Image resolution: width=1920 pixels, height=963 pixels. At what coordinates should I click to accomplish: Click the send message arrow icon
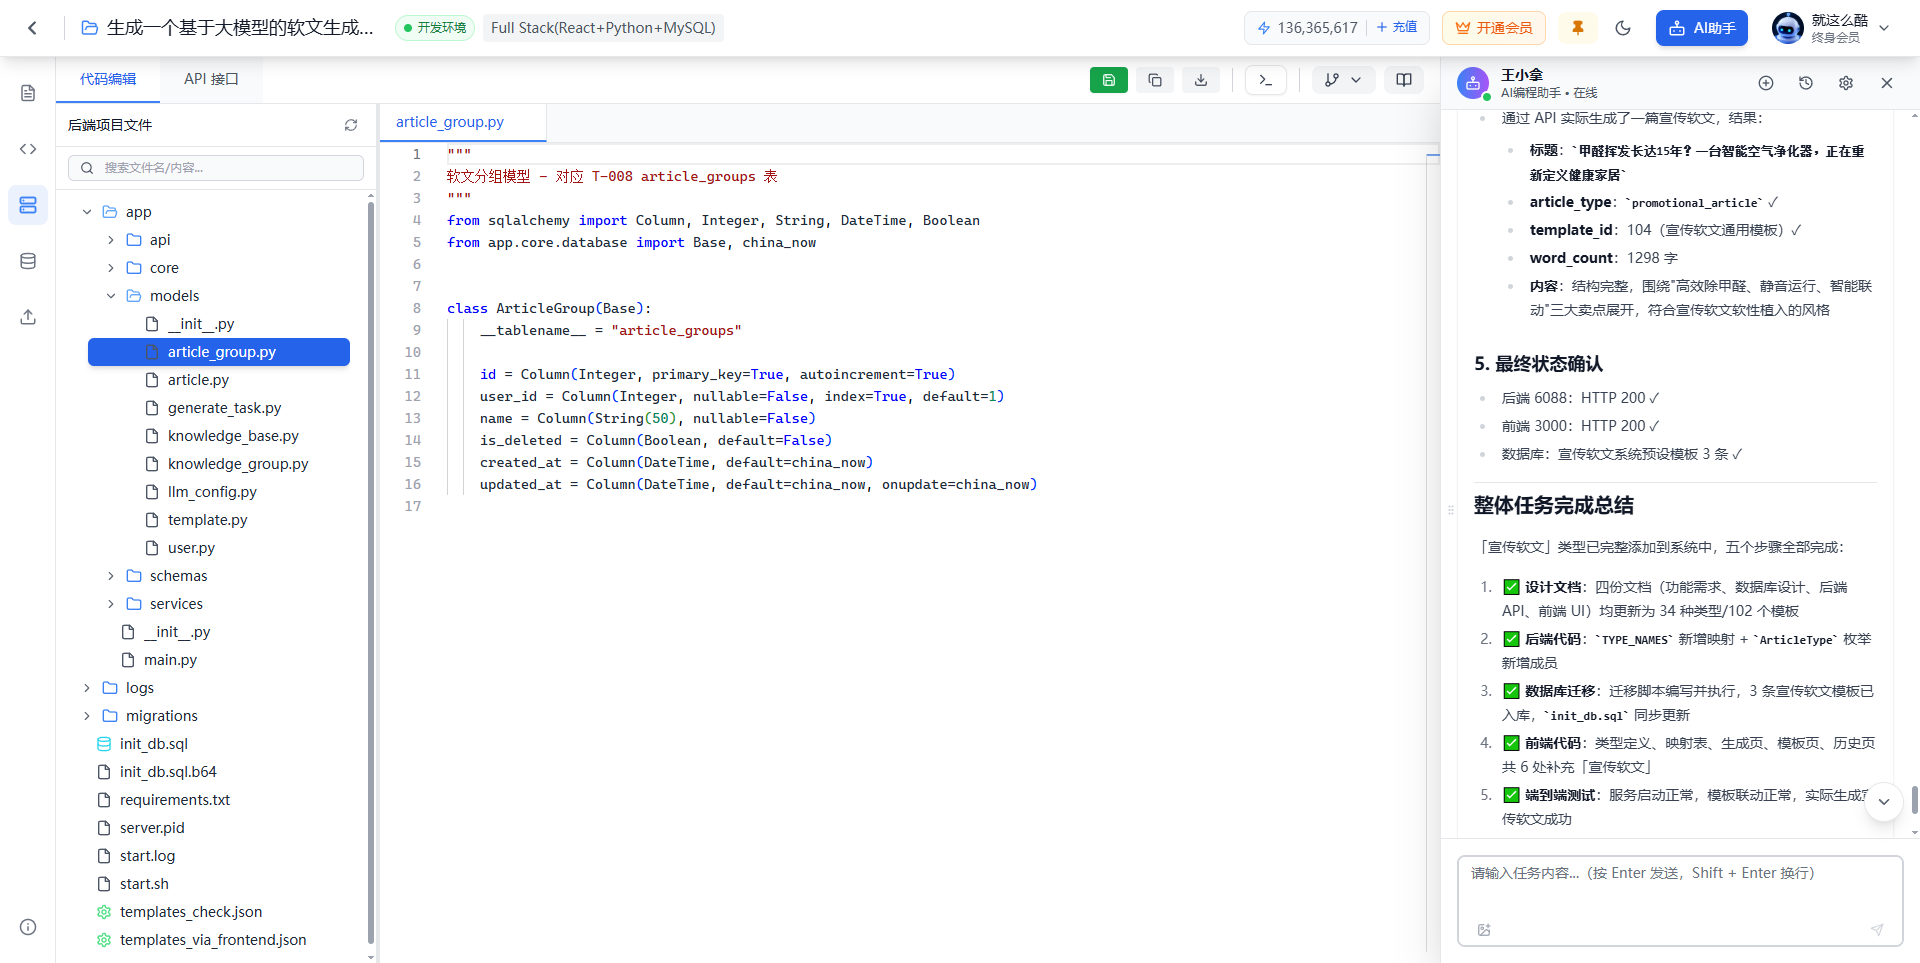click(1877, 930)
